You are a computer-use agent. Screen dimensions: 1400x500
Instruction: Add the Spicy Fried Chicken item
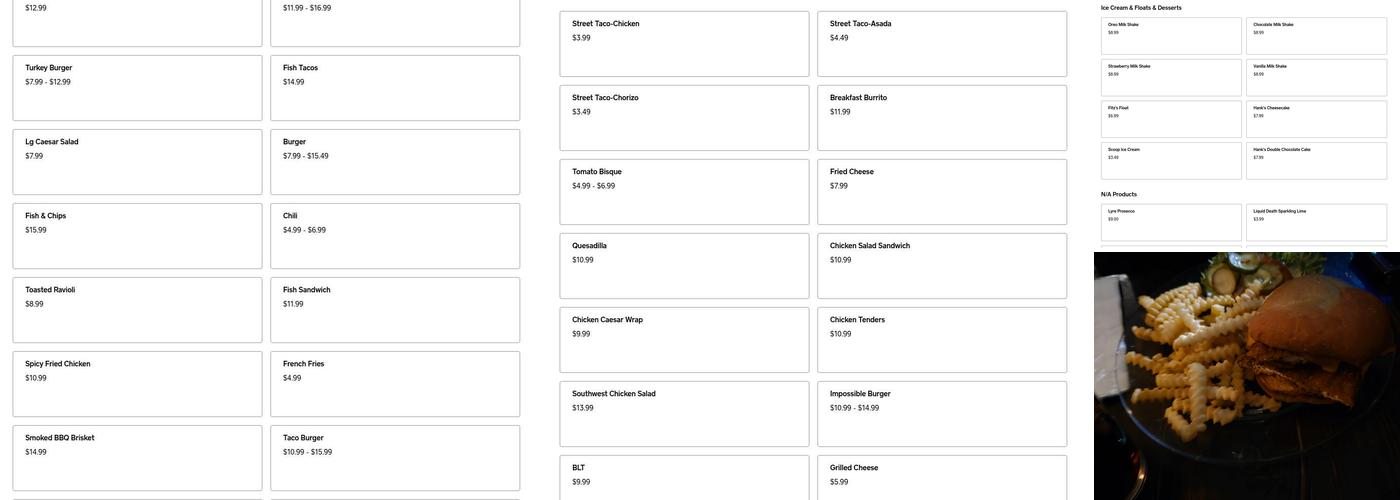137,384
